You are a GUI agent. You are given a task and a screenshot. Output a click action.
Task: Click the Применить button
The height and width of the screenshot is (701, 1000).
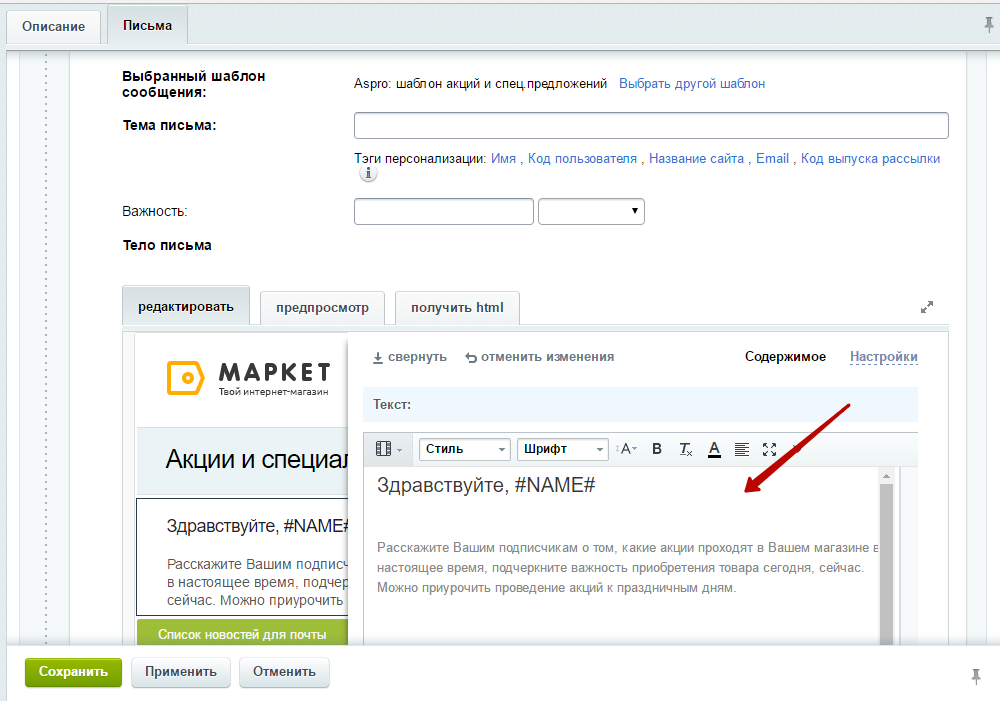(180, 672)
